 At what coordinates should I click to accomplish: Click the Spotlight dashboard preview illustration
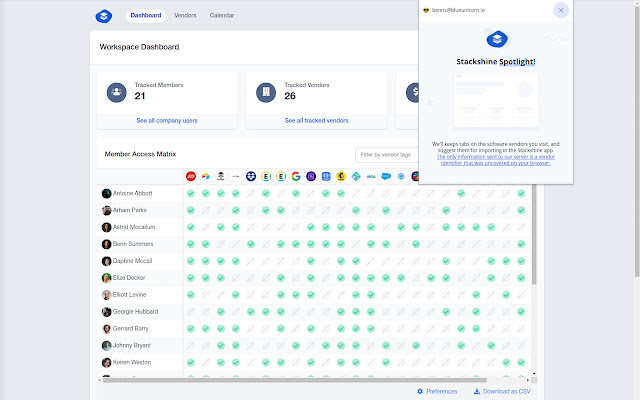pyautogui.click(x=496, y=100)
